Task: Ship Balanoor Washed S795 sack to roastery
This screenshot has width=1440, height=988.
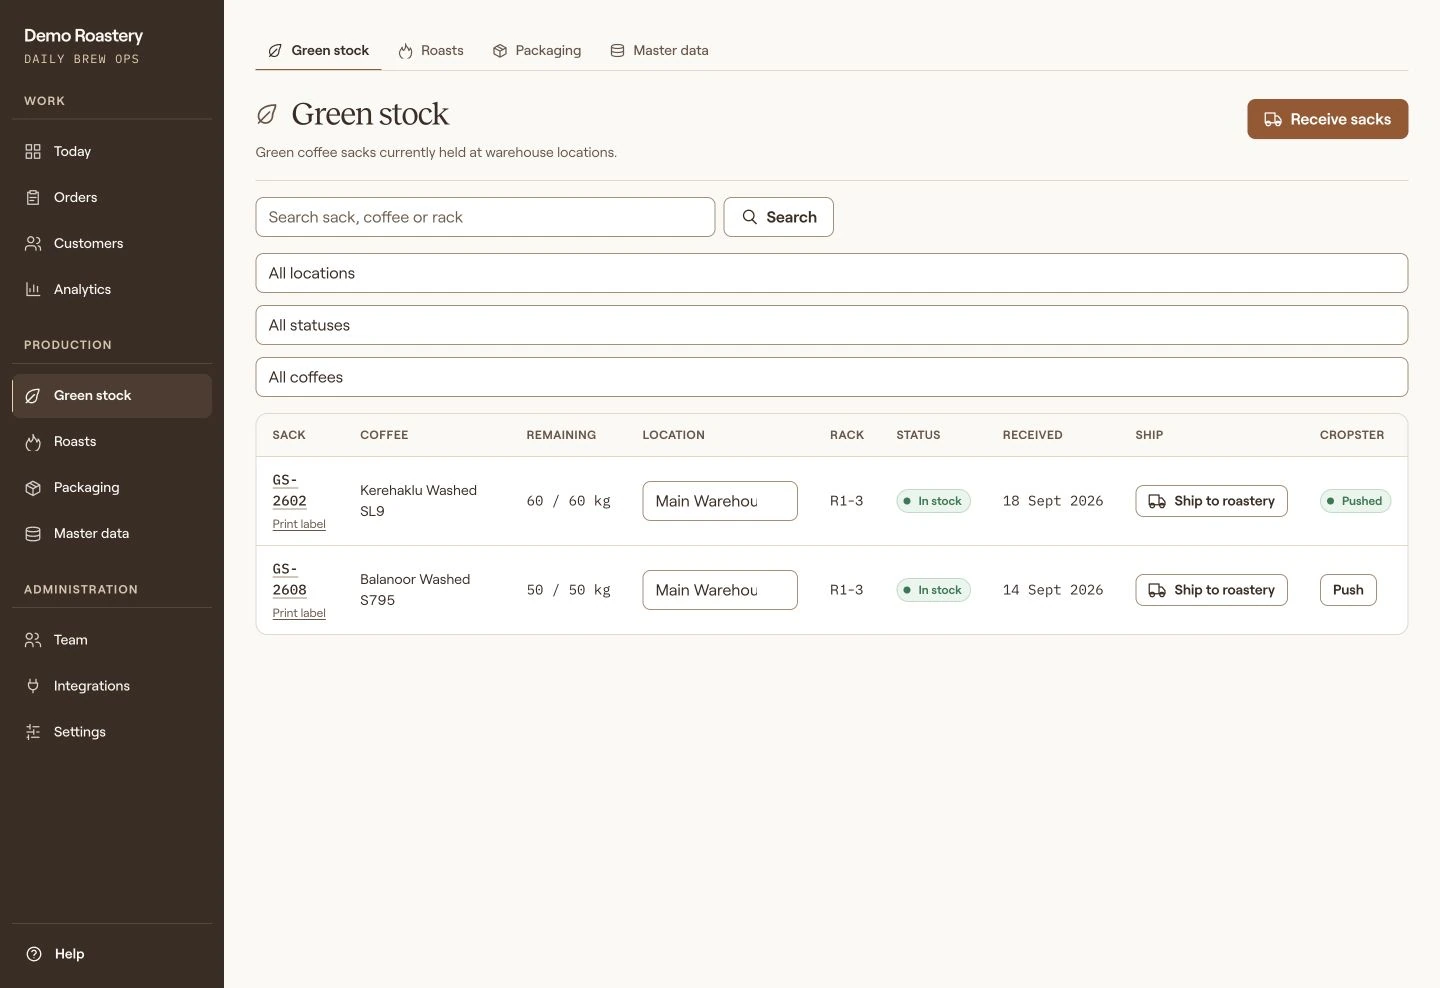Action: (1211, 590)
